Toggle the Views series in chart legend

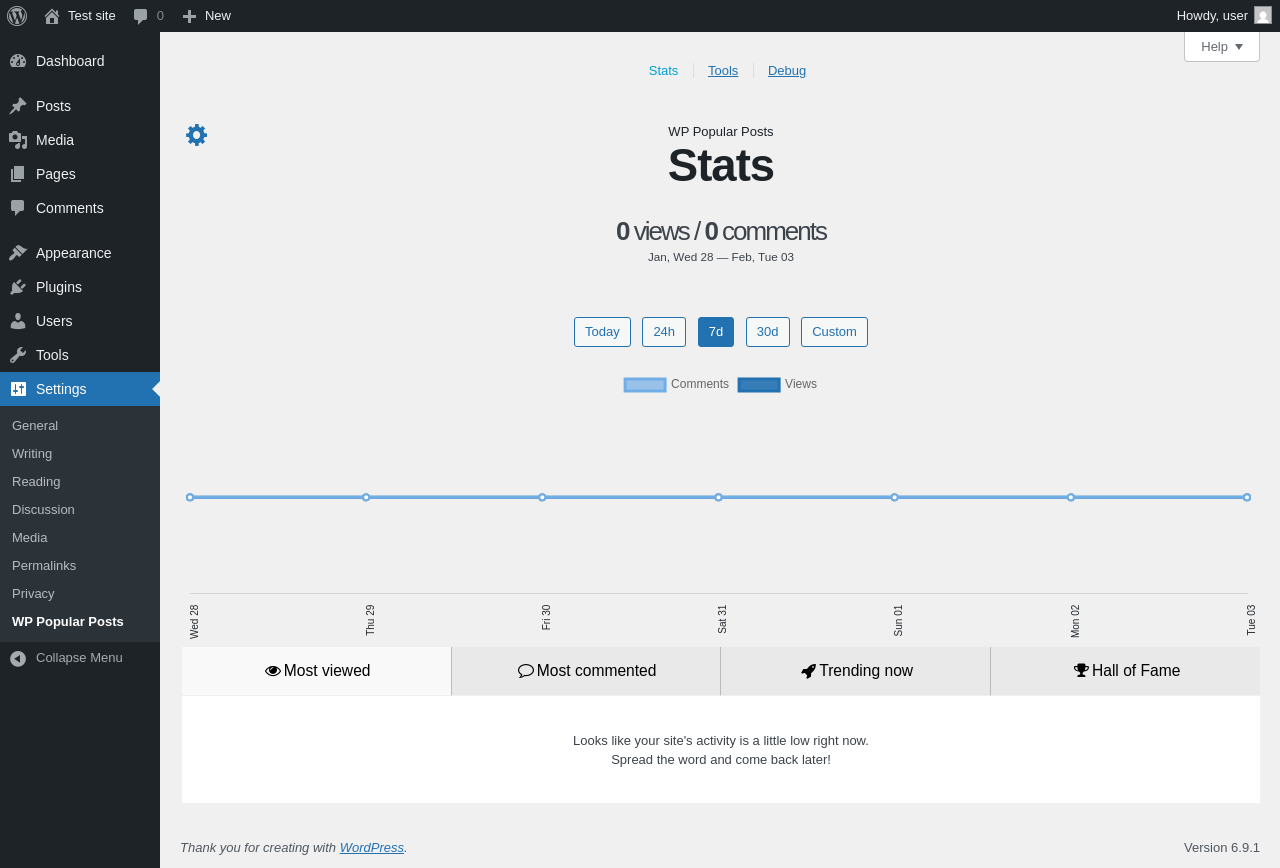point(777,384)
